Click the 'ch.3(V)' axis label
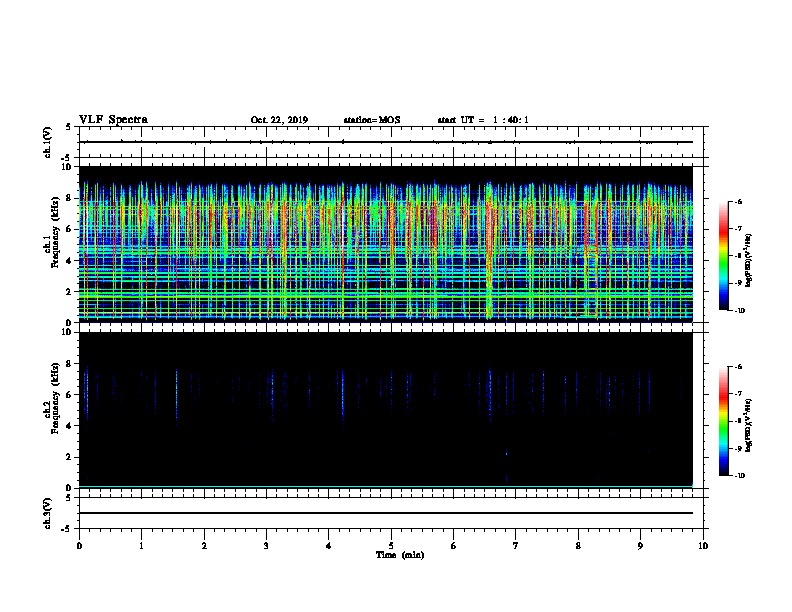 point(47,514)
